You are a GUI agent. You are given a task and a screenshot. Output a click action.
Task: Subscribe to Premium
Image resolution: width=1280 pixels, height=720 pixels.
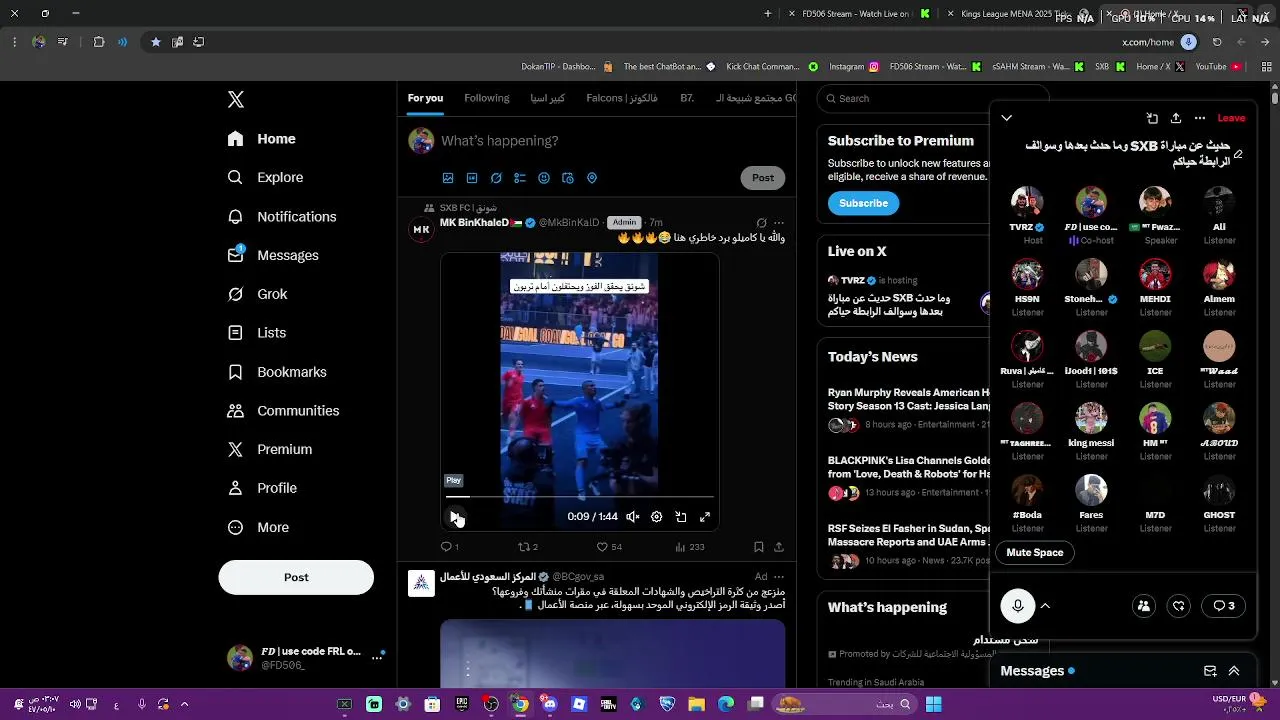tap(863, 203)
